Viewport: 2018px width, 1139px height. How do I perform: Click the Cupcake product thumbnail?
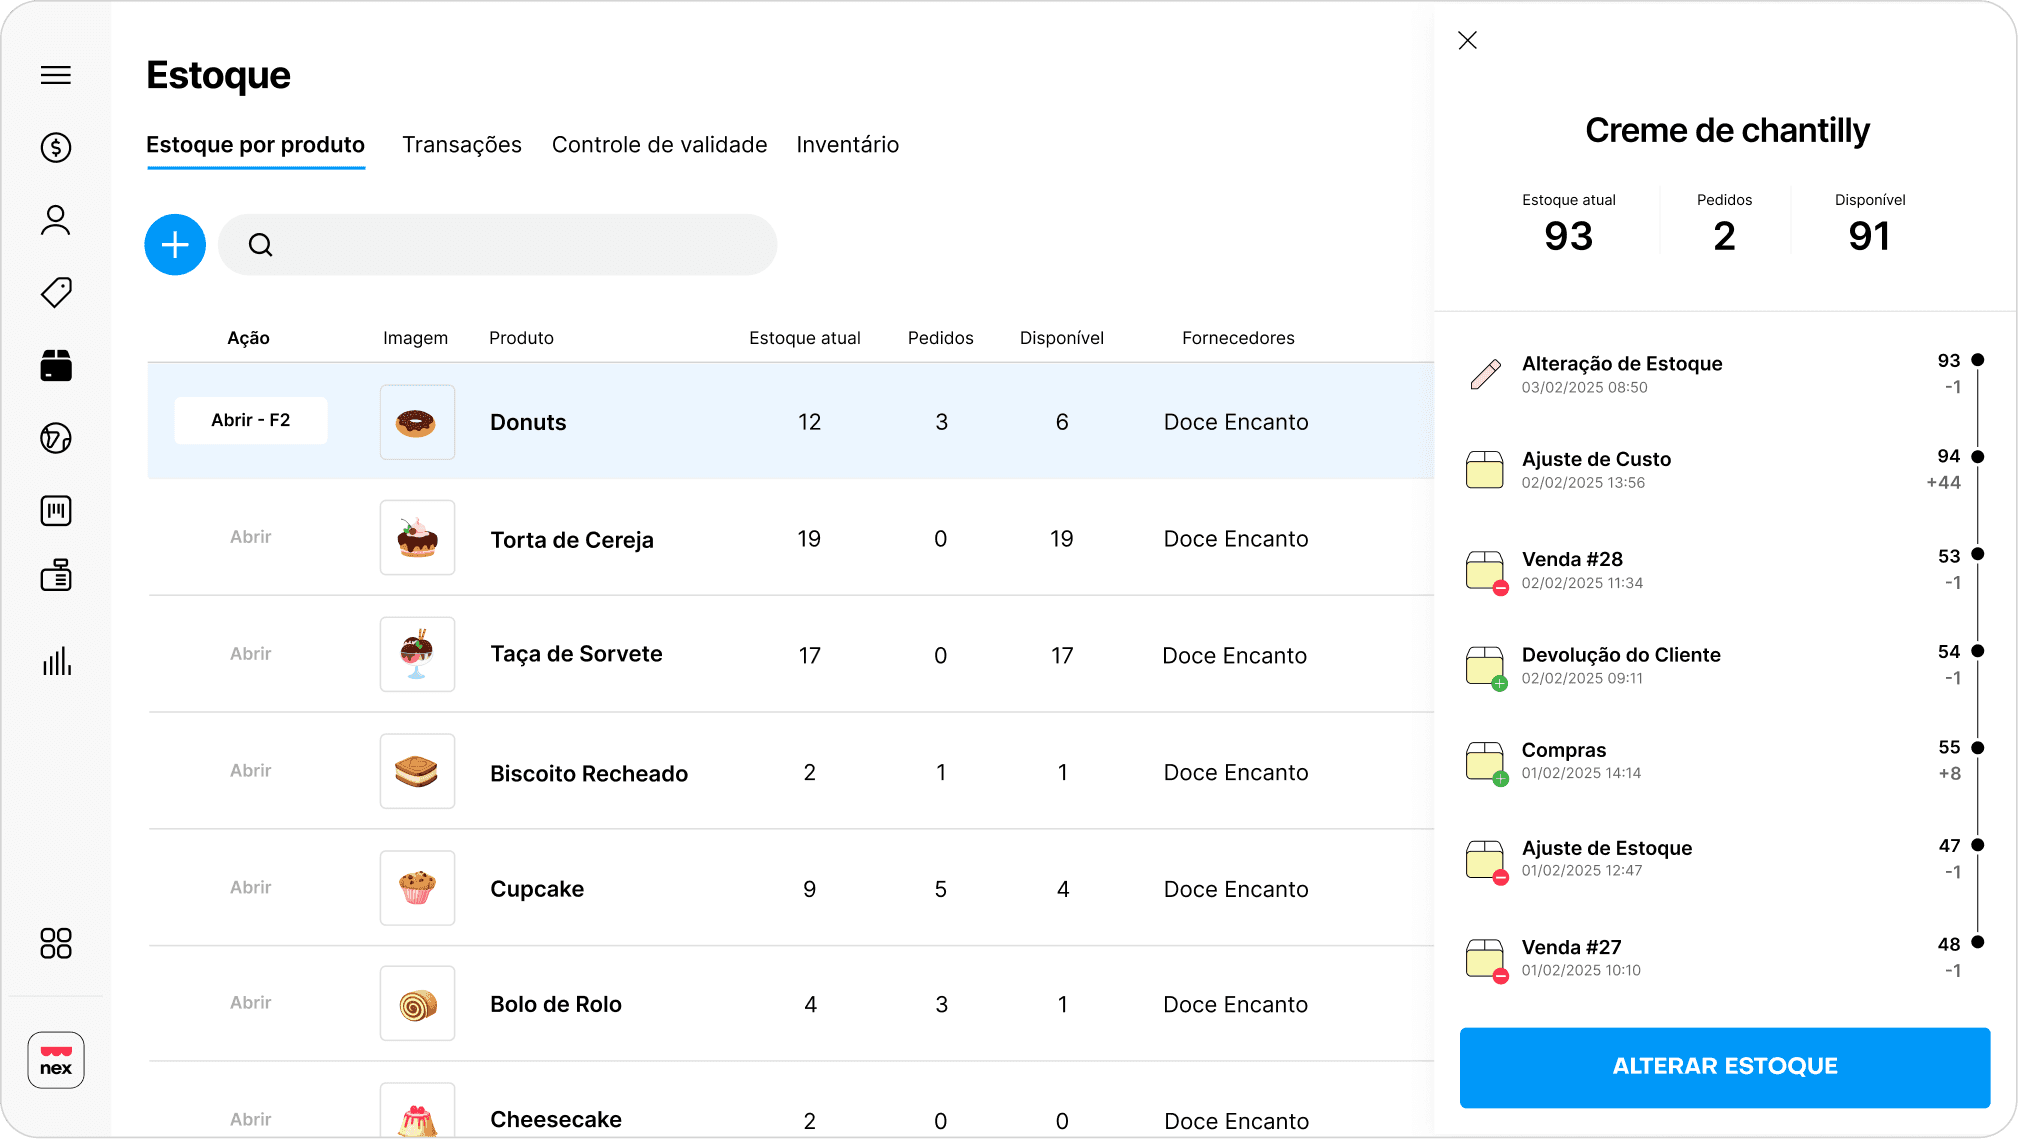click(x=417, y=888)
